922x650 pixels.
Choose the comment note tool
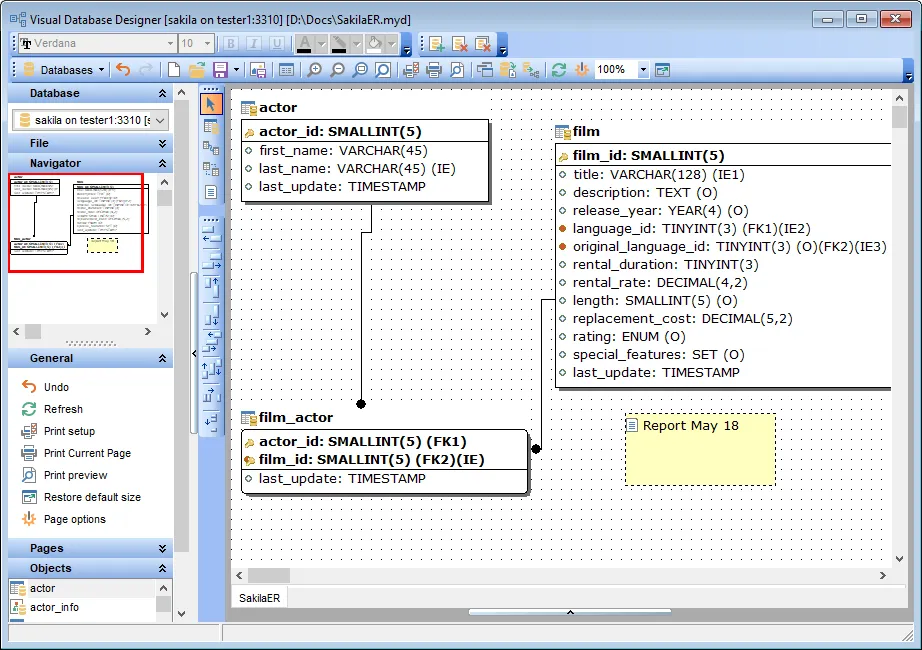(211, 192)
